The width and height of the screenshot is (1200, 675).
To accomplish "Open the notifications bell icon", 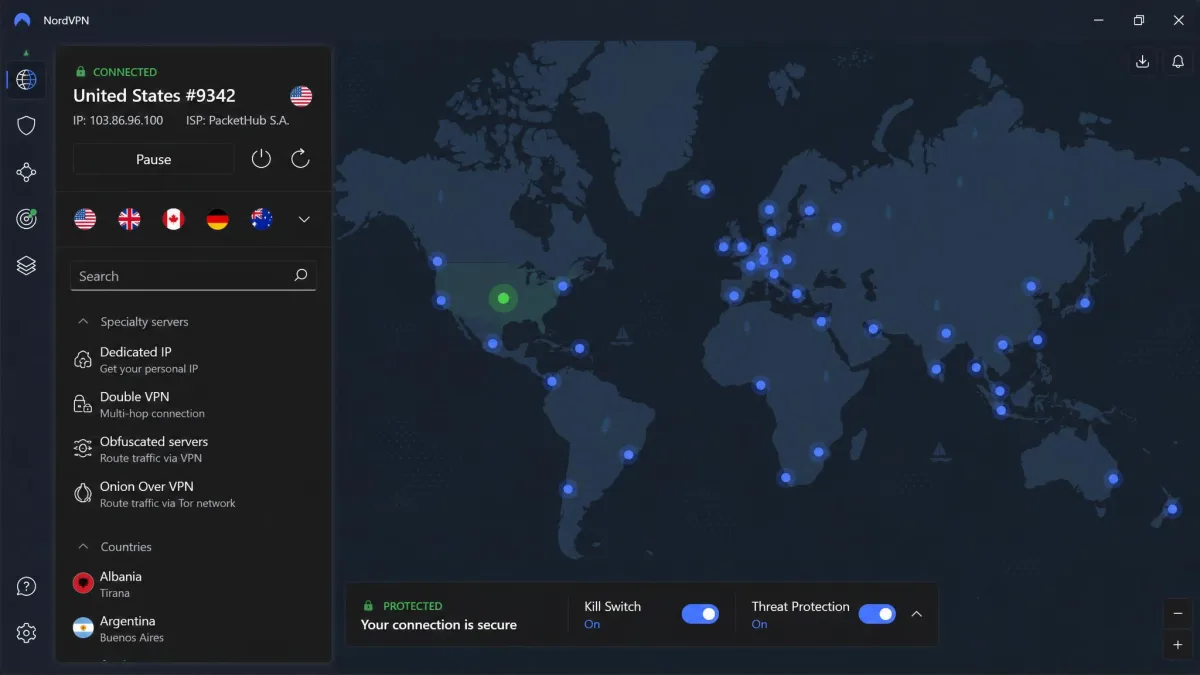I will [1178, 62].
